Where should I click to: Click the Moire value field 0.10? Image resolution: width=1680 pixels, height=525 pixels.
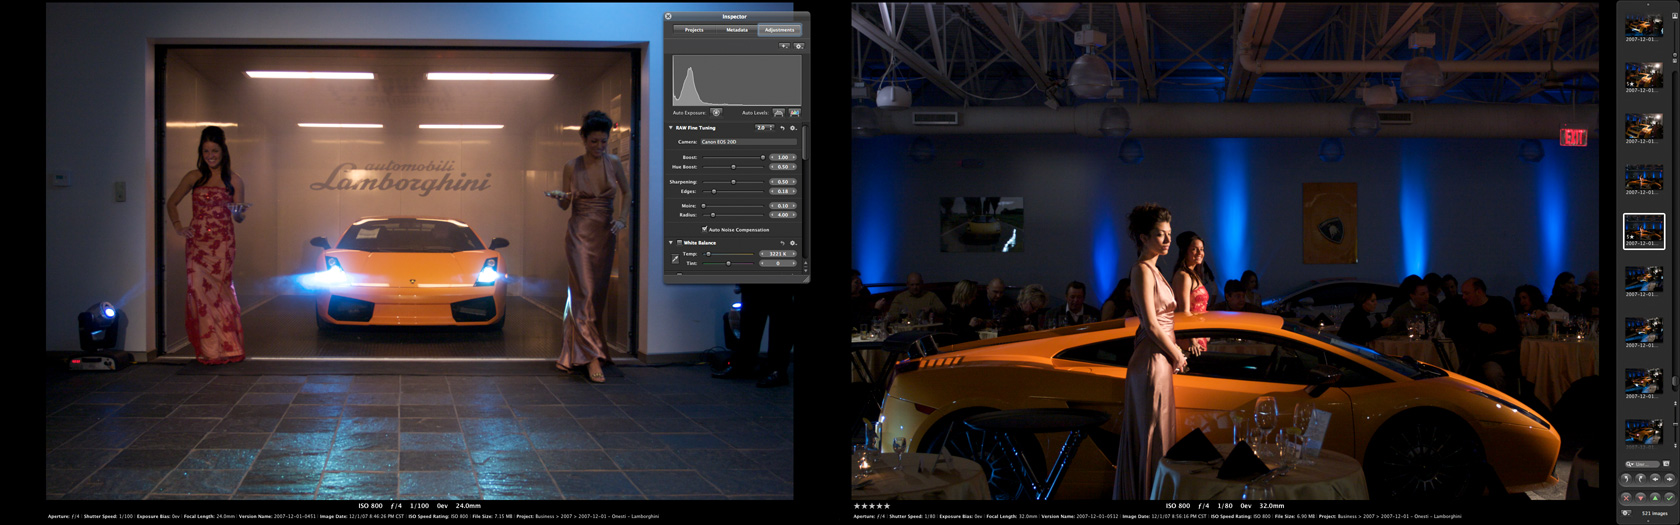[783, 206]
